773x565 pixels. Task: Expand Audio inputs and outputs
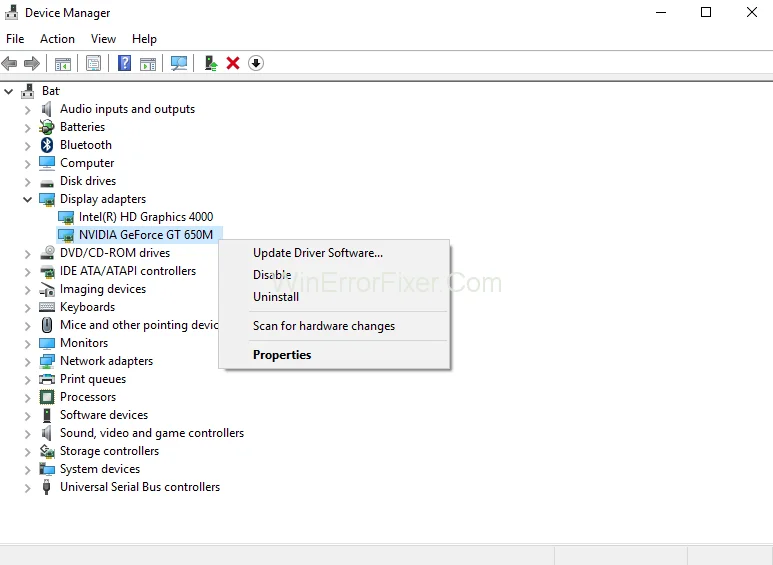28,109
